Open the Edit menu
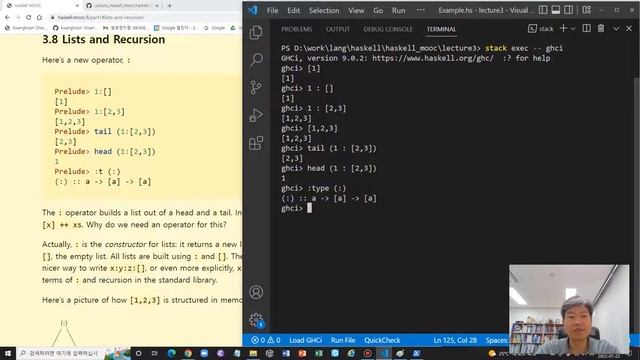 click(293, 11)
